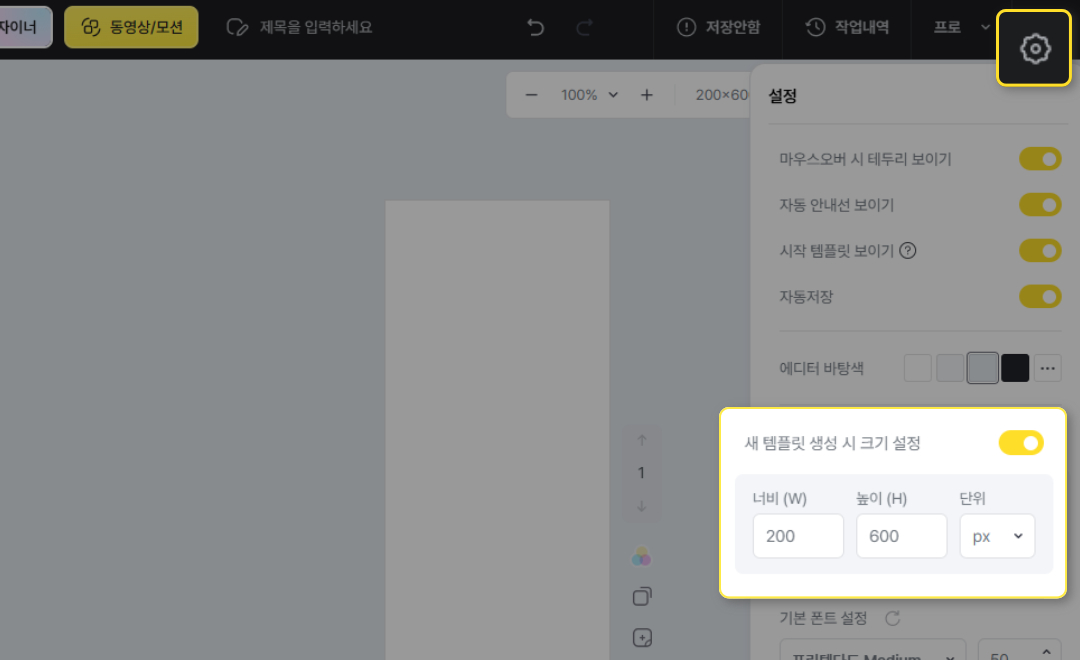The width and height of the screenshot is (1080, 660).
Task: Click the help icon beside 시작 템플릿 보이기
Action: (x=908, y=251)
